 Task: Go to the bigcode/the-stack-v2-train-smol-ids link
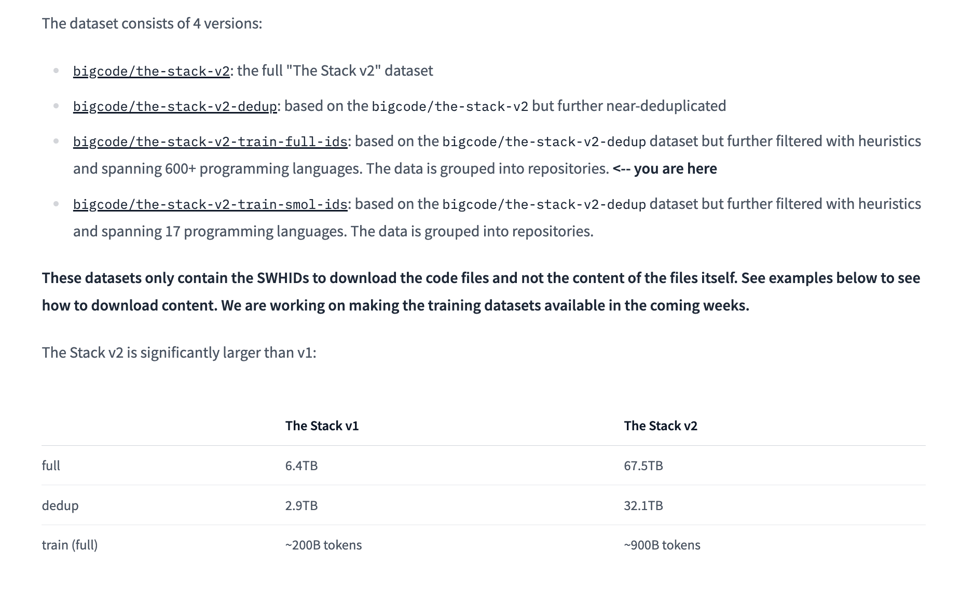210,204
